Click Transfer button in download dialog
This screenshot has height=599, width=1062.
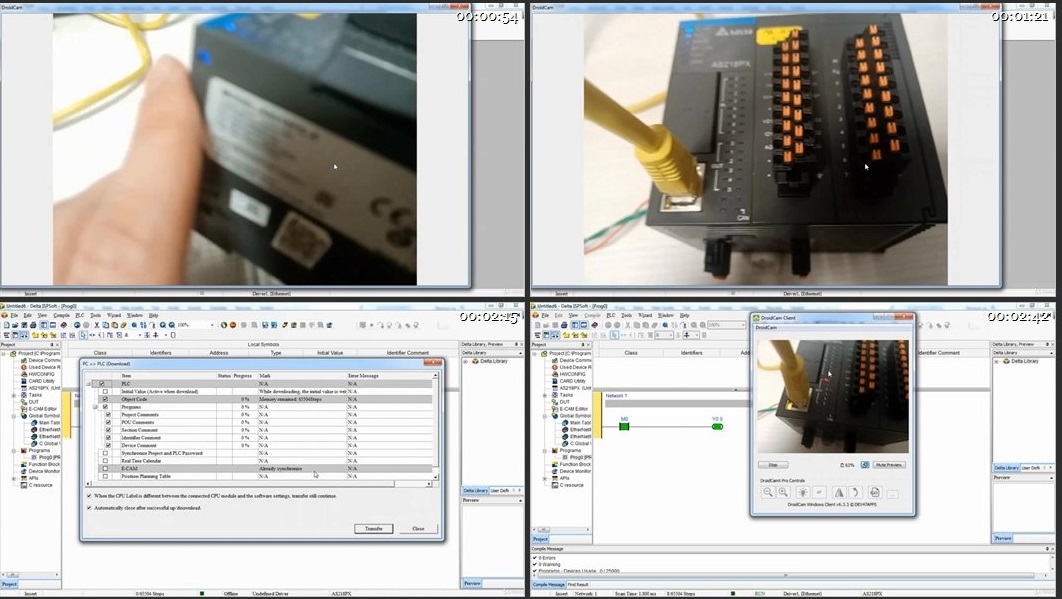(374, 529)
